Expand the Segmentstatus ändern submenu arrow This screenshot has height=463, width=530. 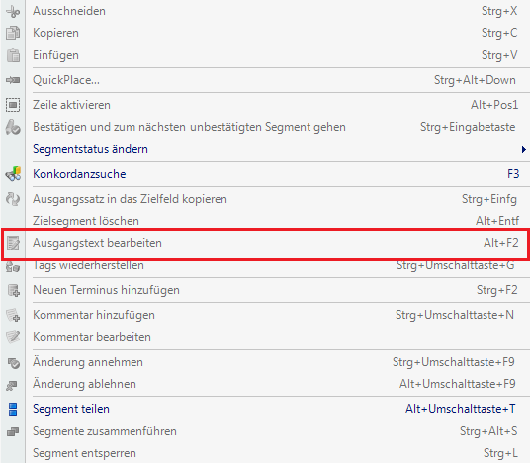(523, 149)
